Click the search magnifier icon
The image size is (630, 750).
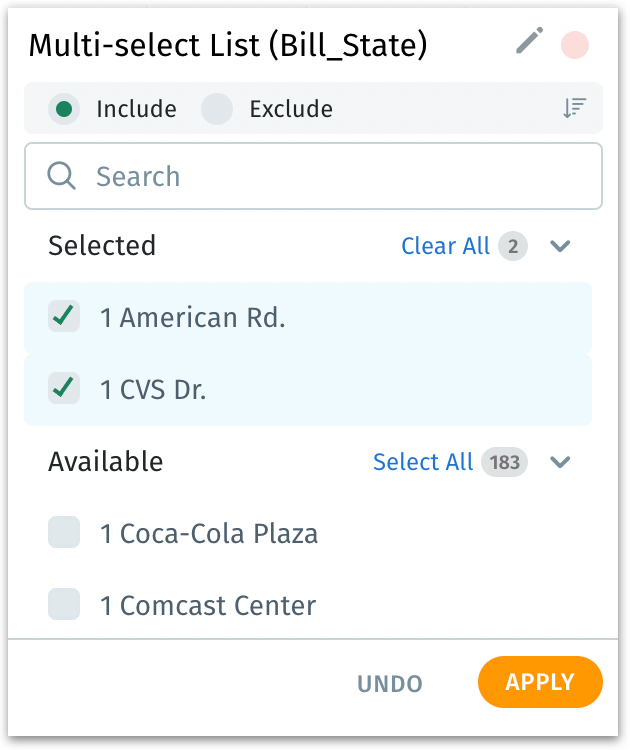coord(62,177)
